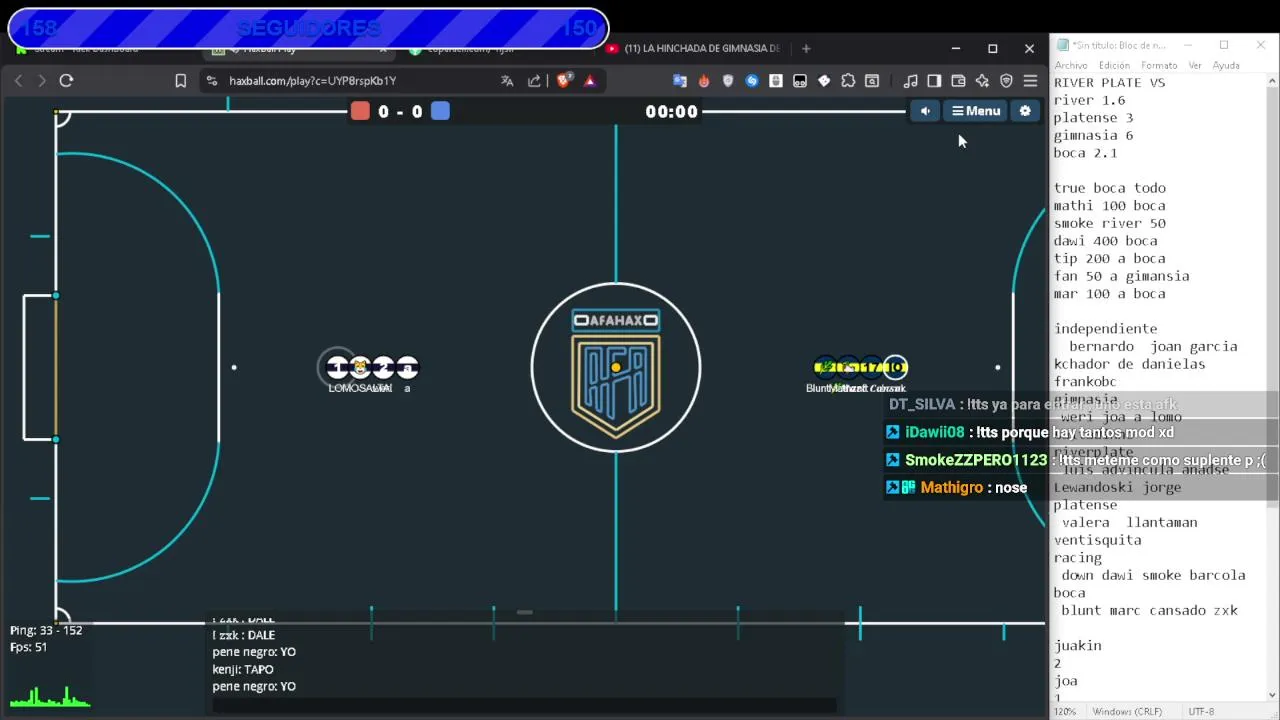Click haxball.com address bar URL
Image resolution: width=1280 pixels, height=720 pixels.
[313, 81]
